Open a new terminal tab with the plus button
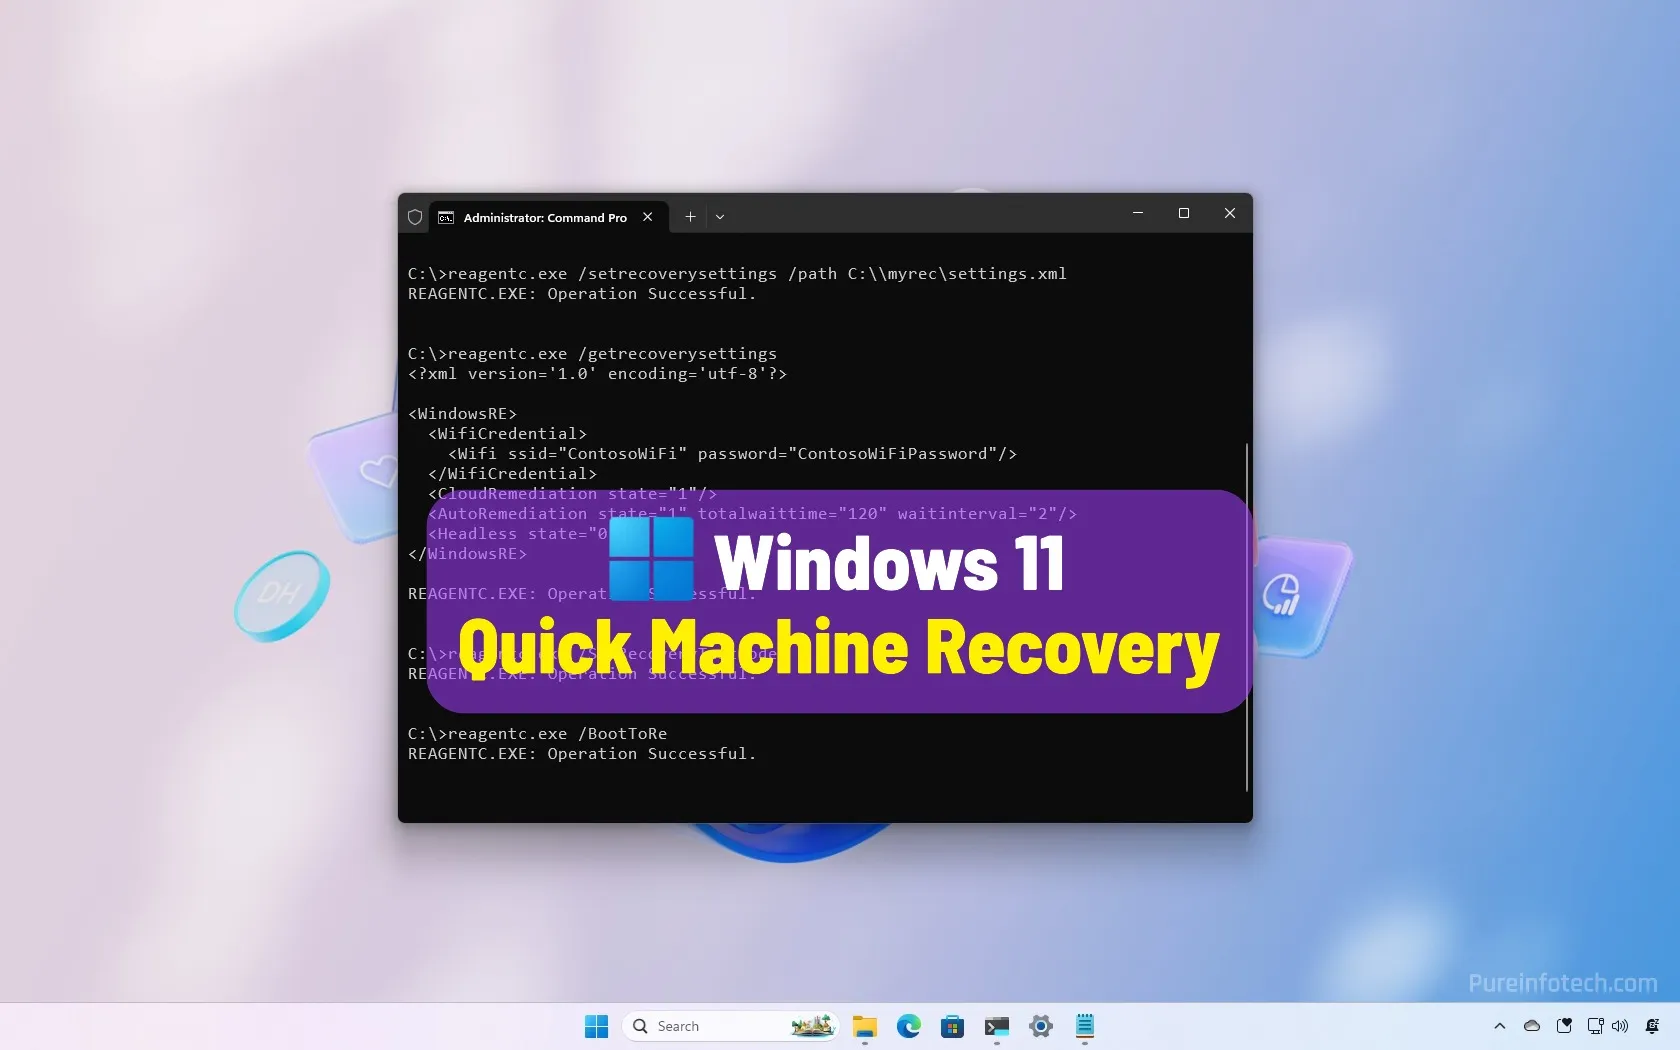 coord(690,217)
